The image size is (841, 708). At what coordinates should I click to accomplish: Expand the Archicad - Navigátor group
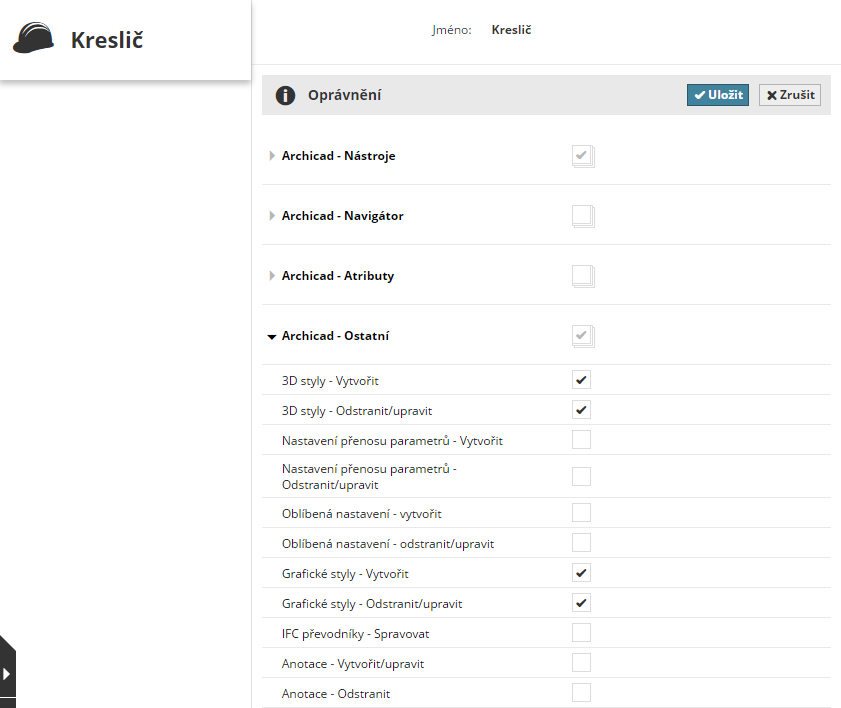pyautogui.click(x=272, y=216)
